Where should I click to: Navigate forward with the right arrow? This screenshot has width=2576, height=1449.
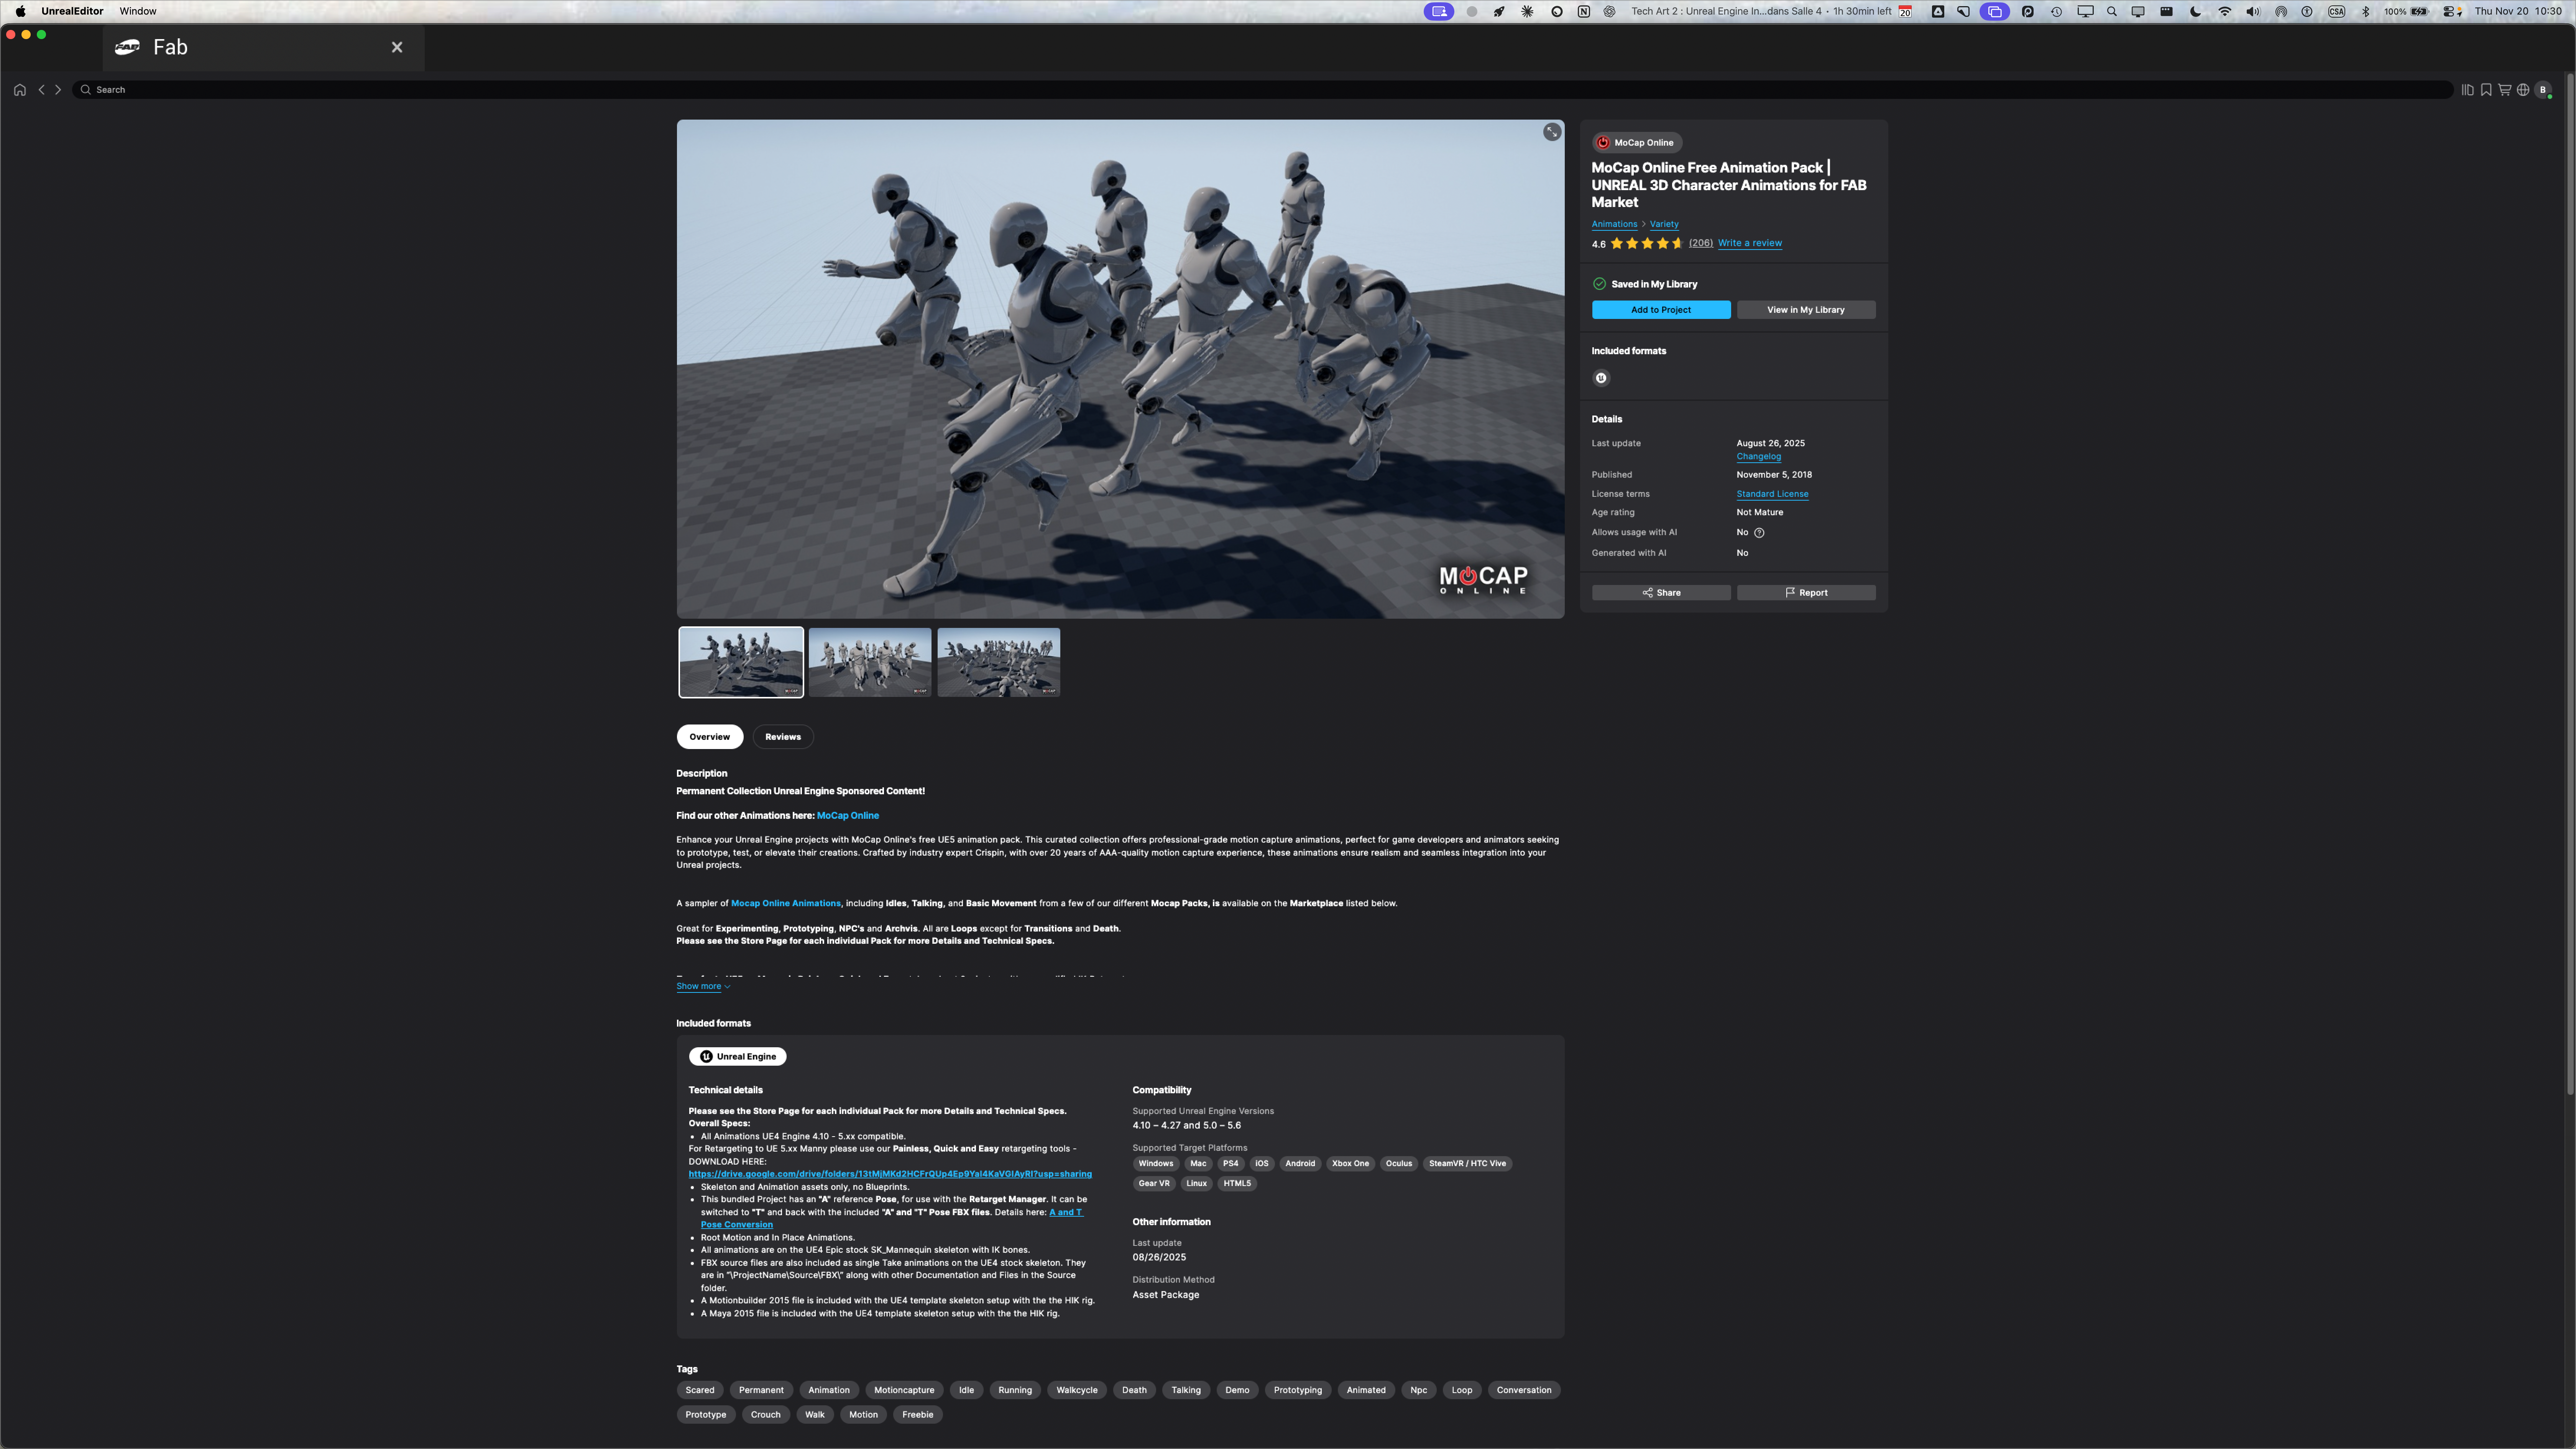pyautogui.click(x=58, y=90)
